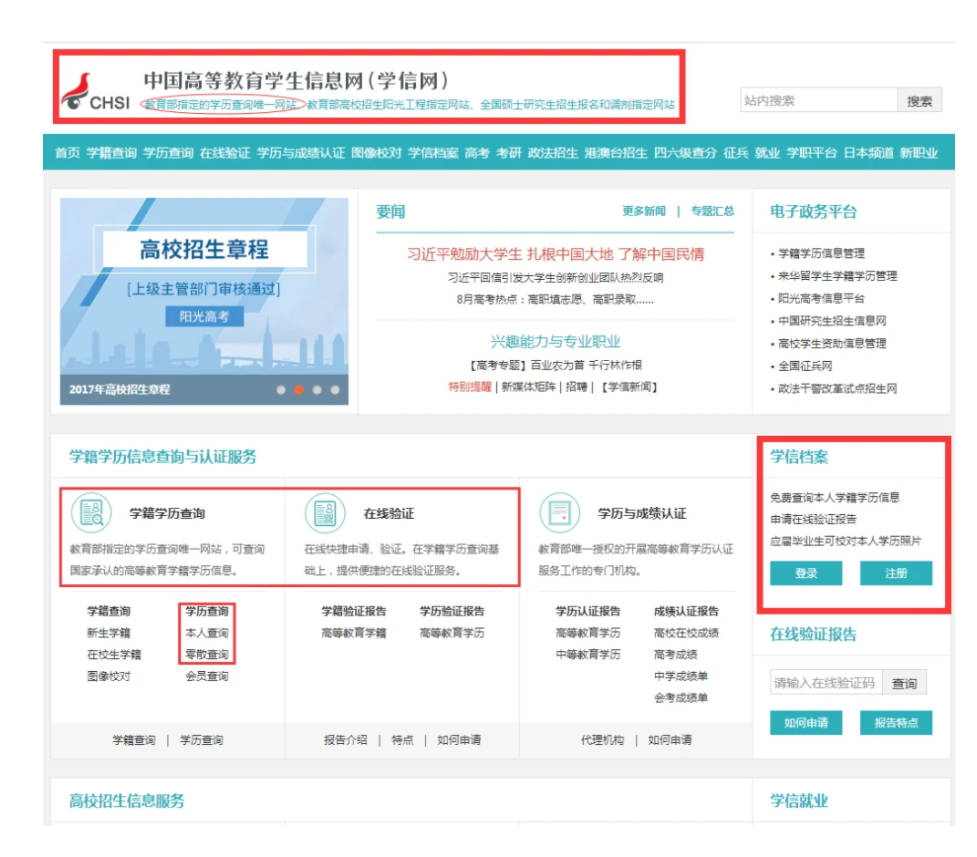
Task: Select the last carousel dot indicator
Action: point(335,390)
